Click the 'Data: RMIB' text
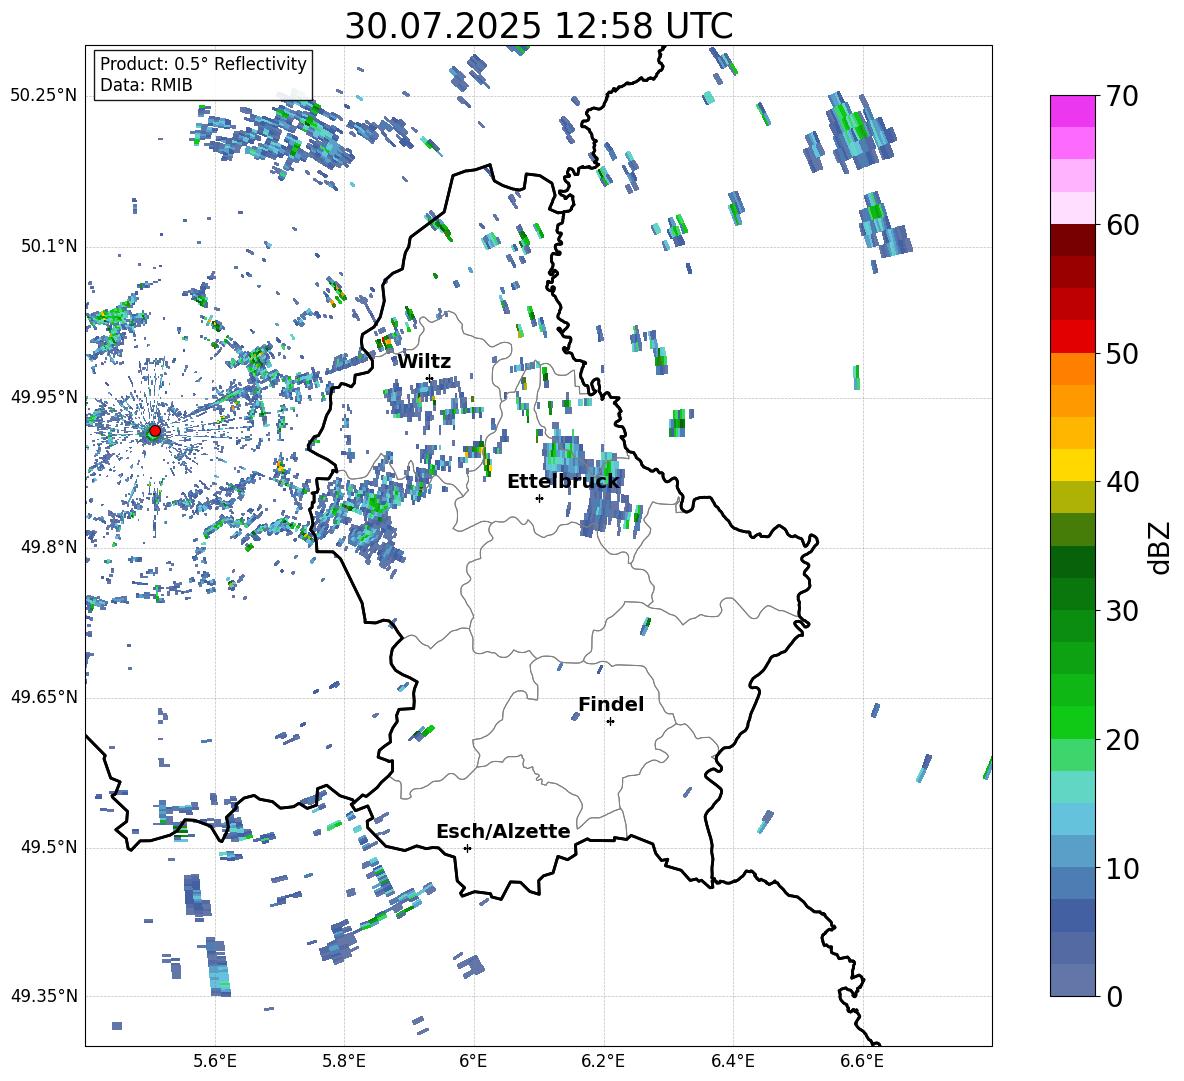 click(146, 85)
